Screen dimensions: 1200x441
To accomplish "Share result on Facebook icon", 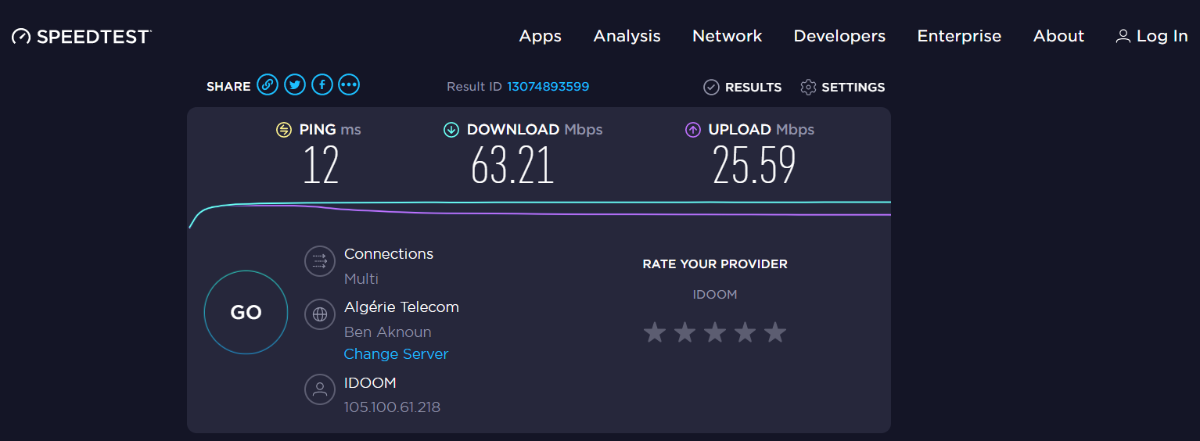I will (321, 85).
